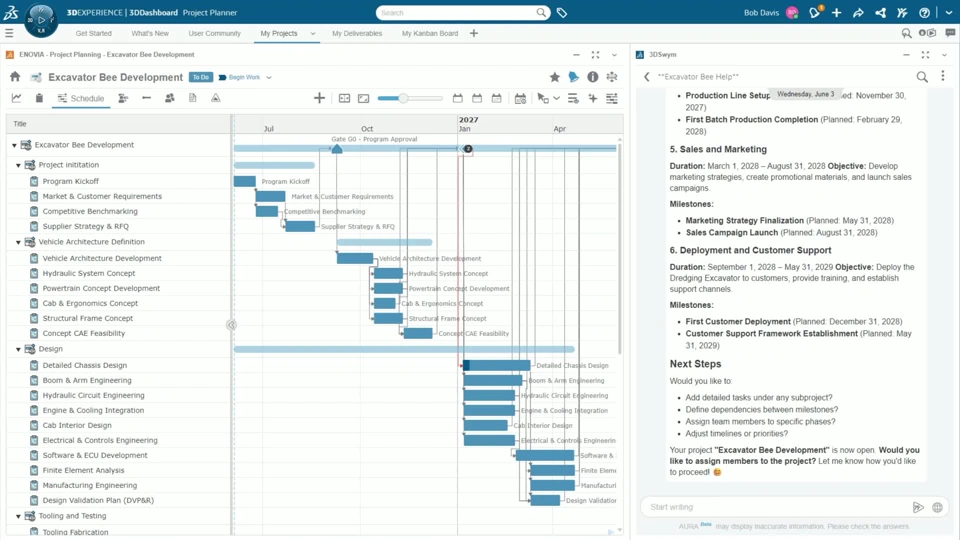
Task: Add a new dashboard tab
Action: tap(473, 33)
